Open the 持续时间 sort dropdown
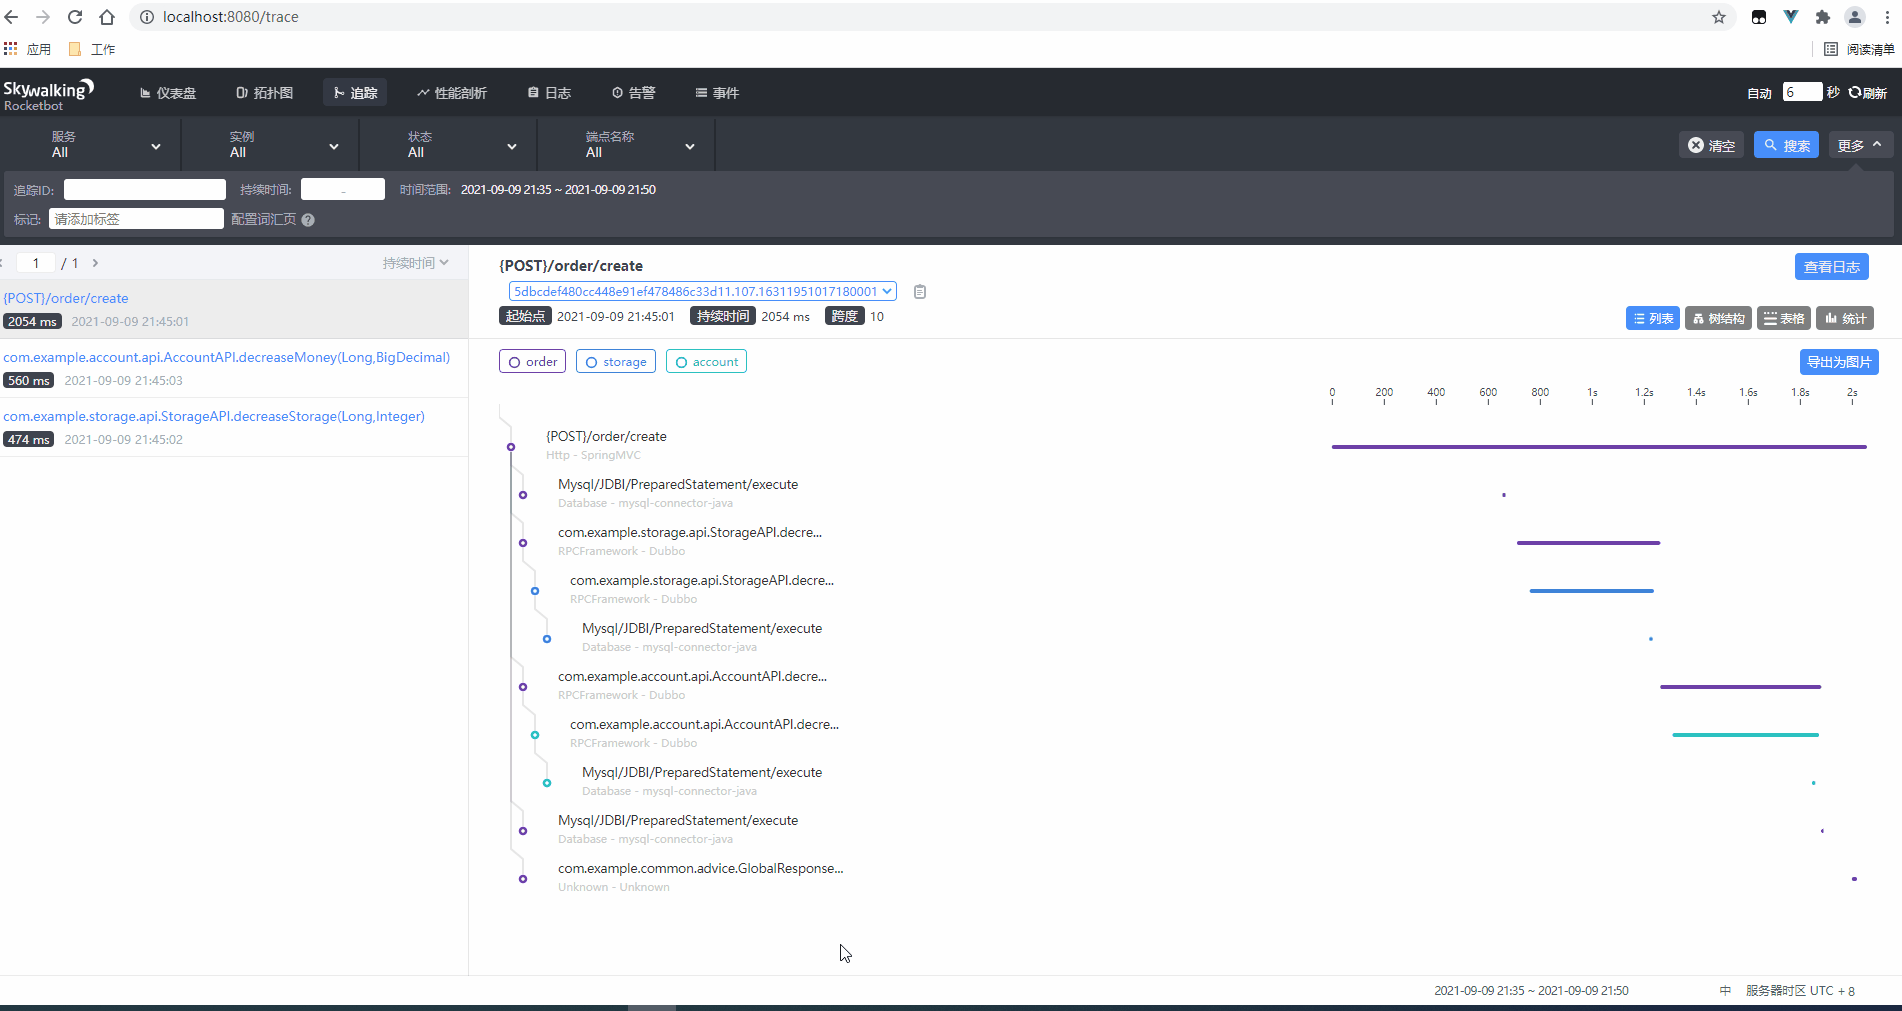The image size is (1902, 1011). point(416,263)
